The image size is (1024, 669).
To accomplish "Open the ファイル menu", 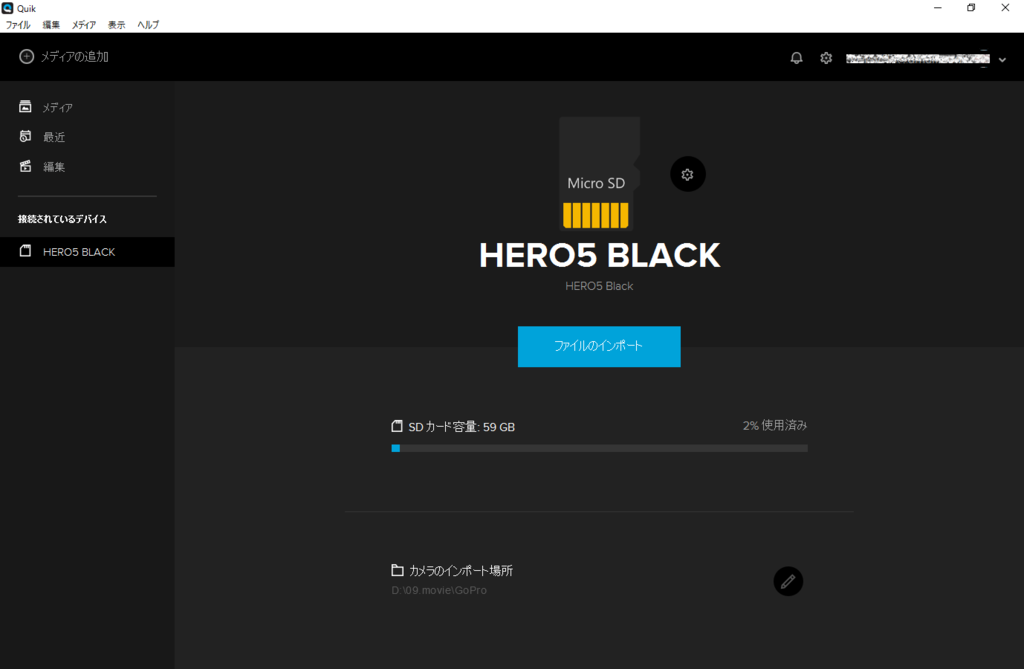I will (18, 24).
